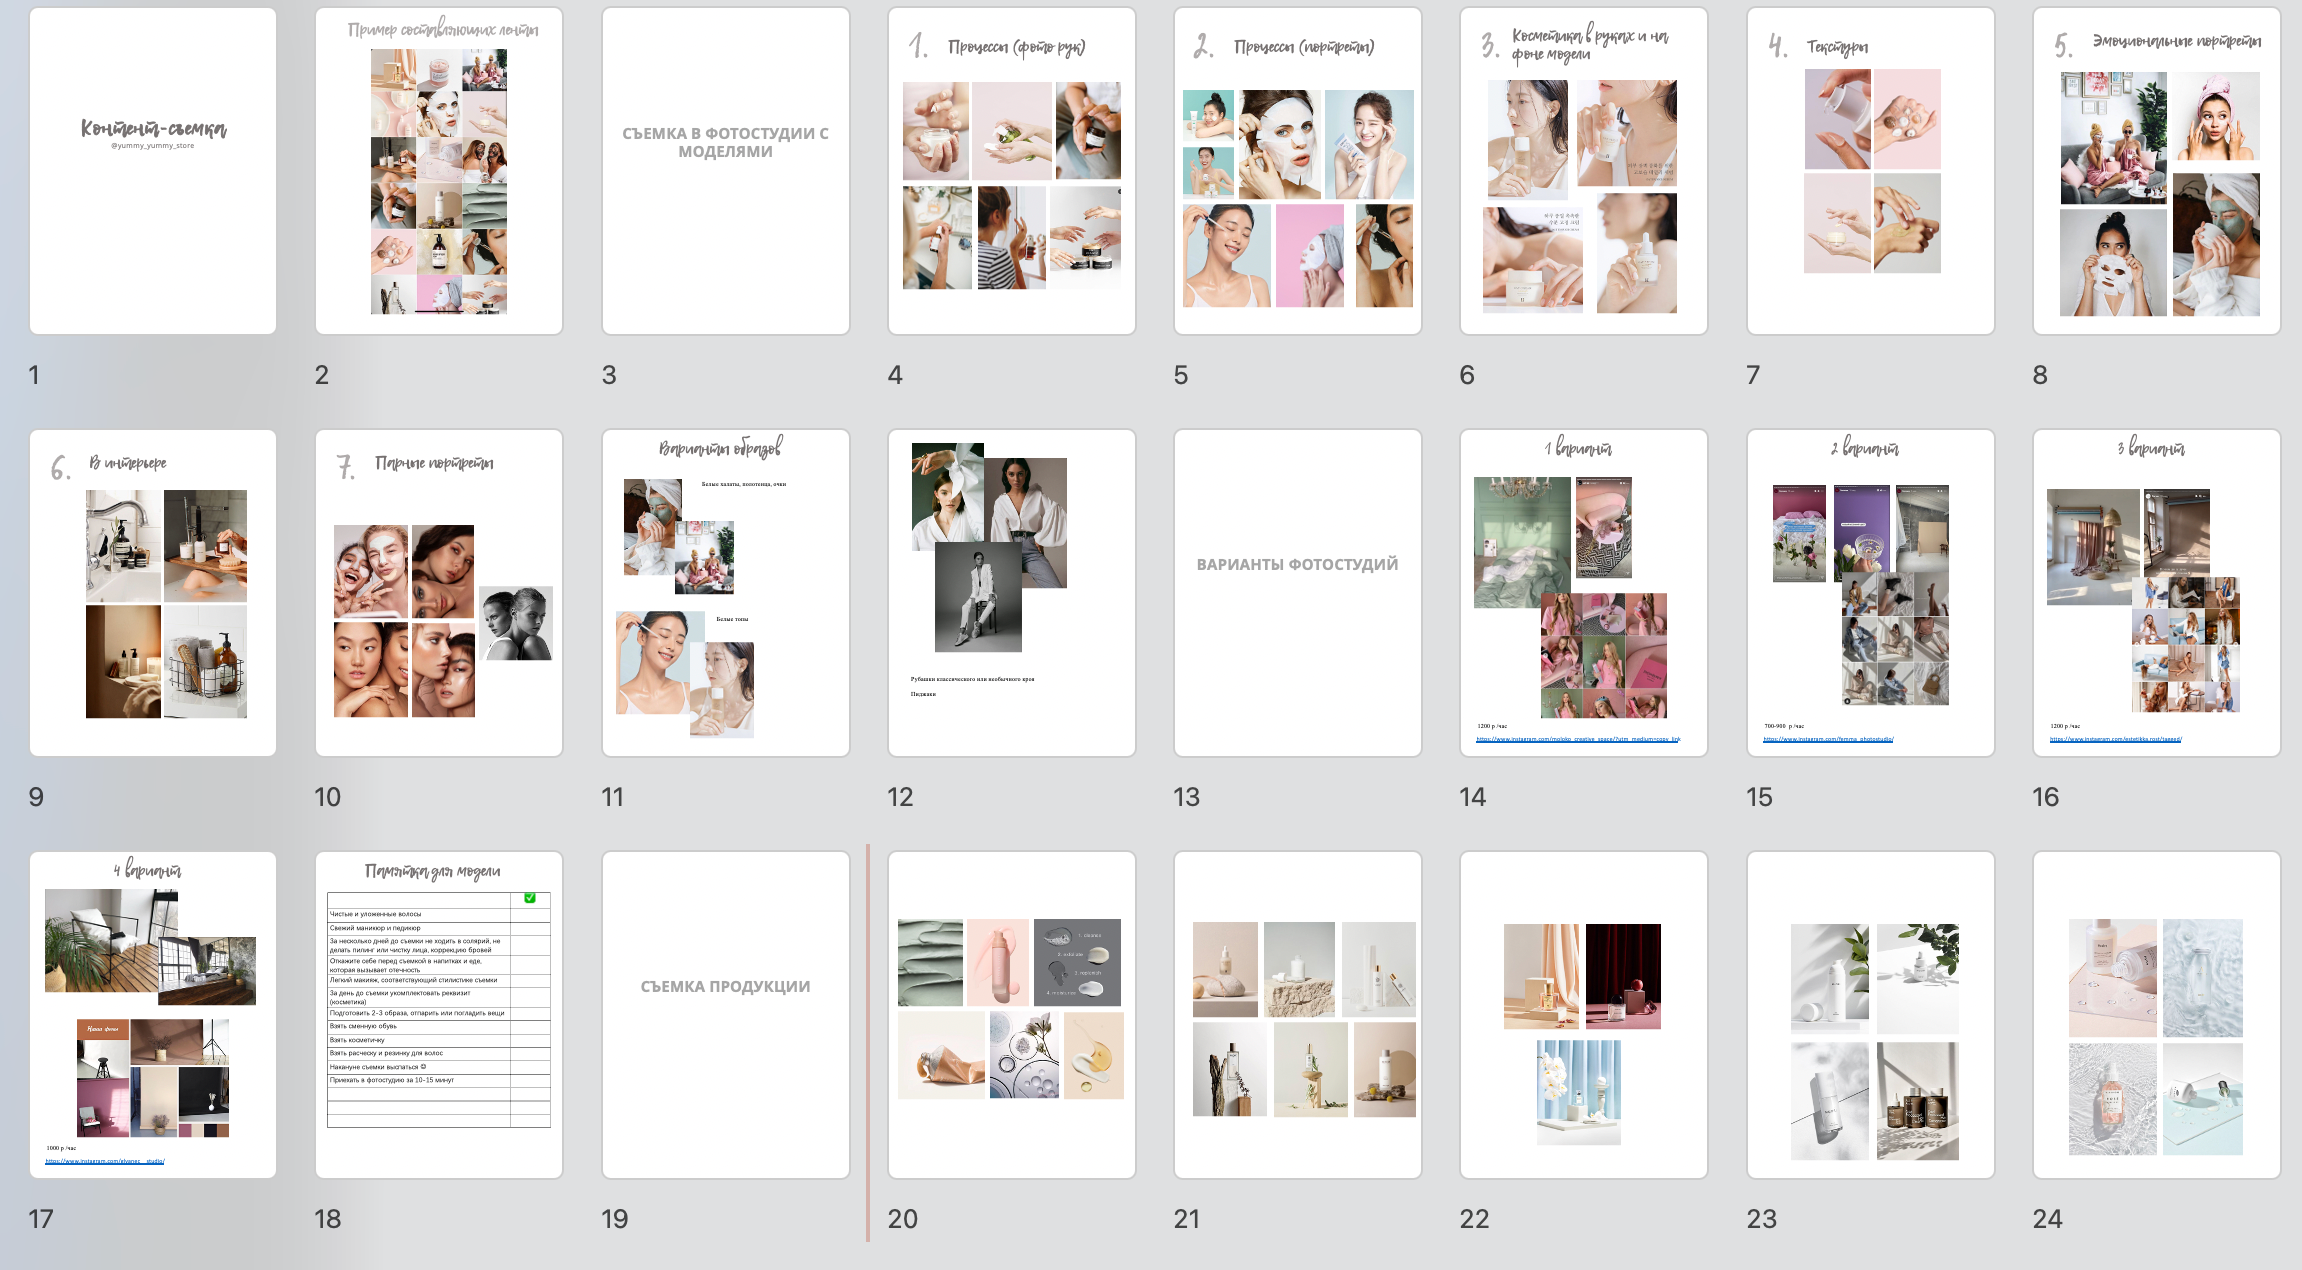Open page 9 'В интерьере' thumbnail
The image size is (2302, 1270).
tap(153, 593)
